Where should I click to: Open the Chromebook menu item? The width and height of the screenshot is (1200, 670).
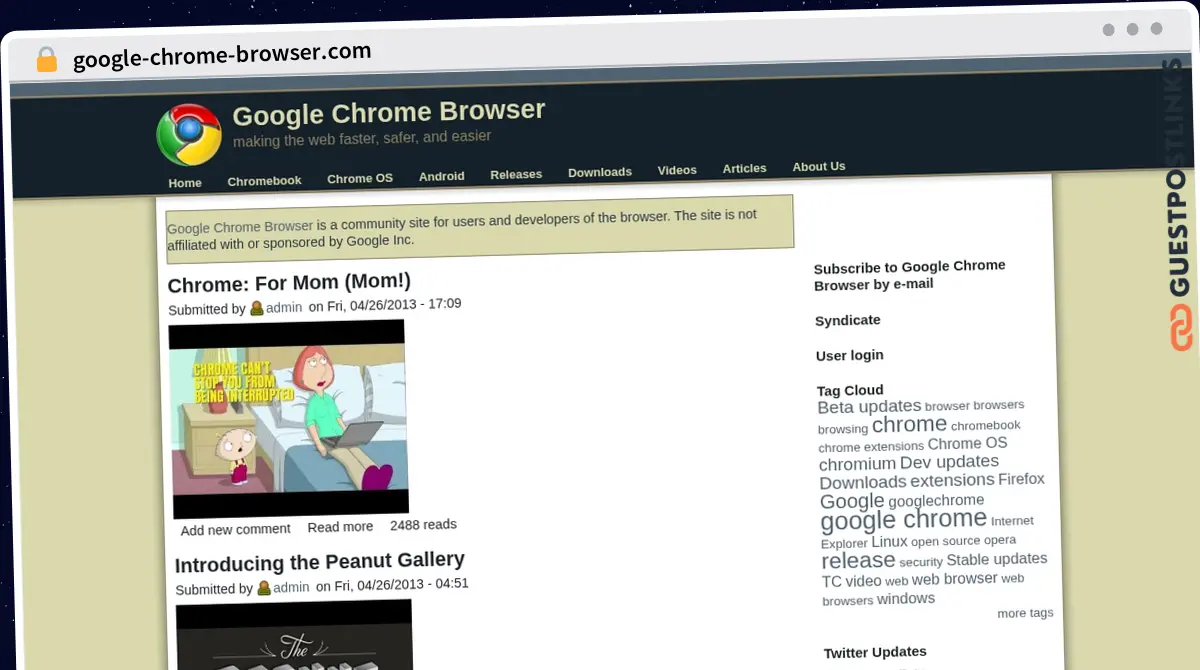tap(264, 181)
